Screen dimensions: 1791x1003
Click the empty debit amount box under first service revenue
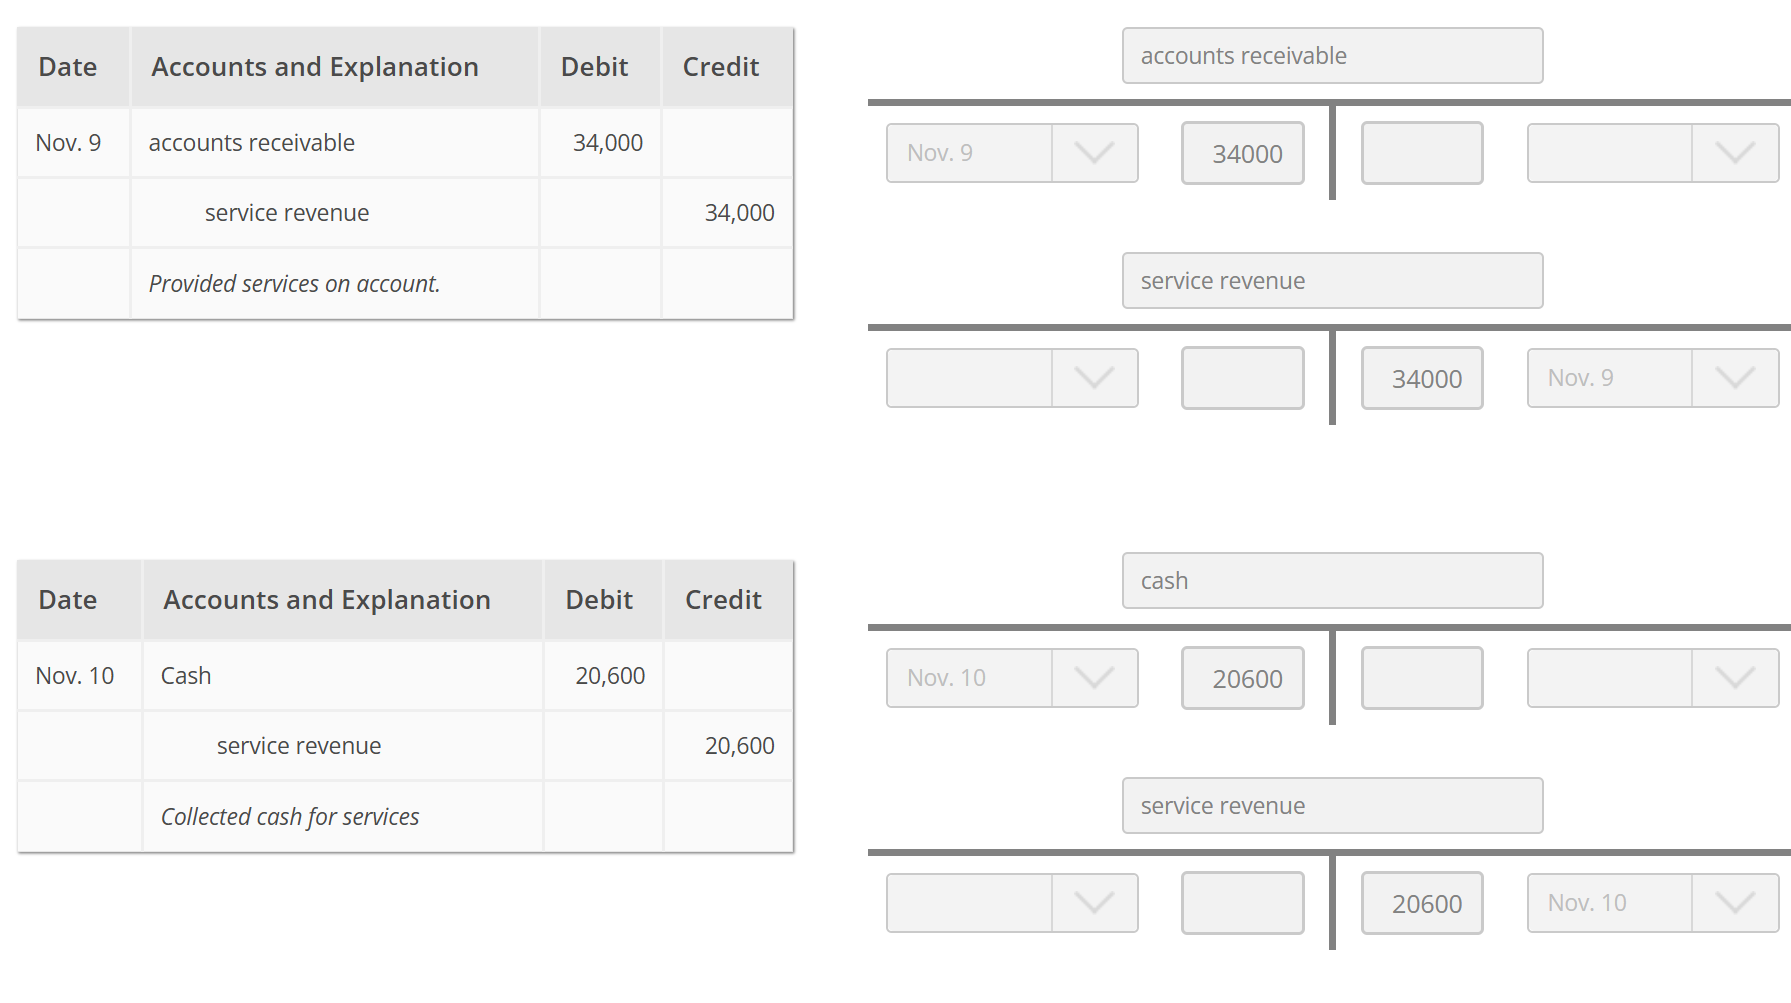pyautogui.click(x=1243, y=378)
